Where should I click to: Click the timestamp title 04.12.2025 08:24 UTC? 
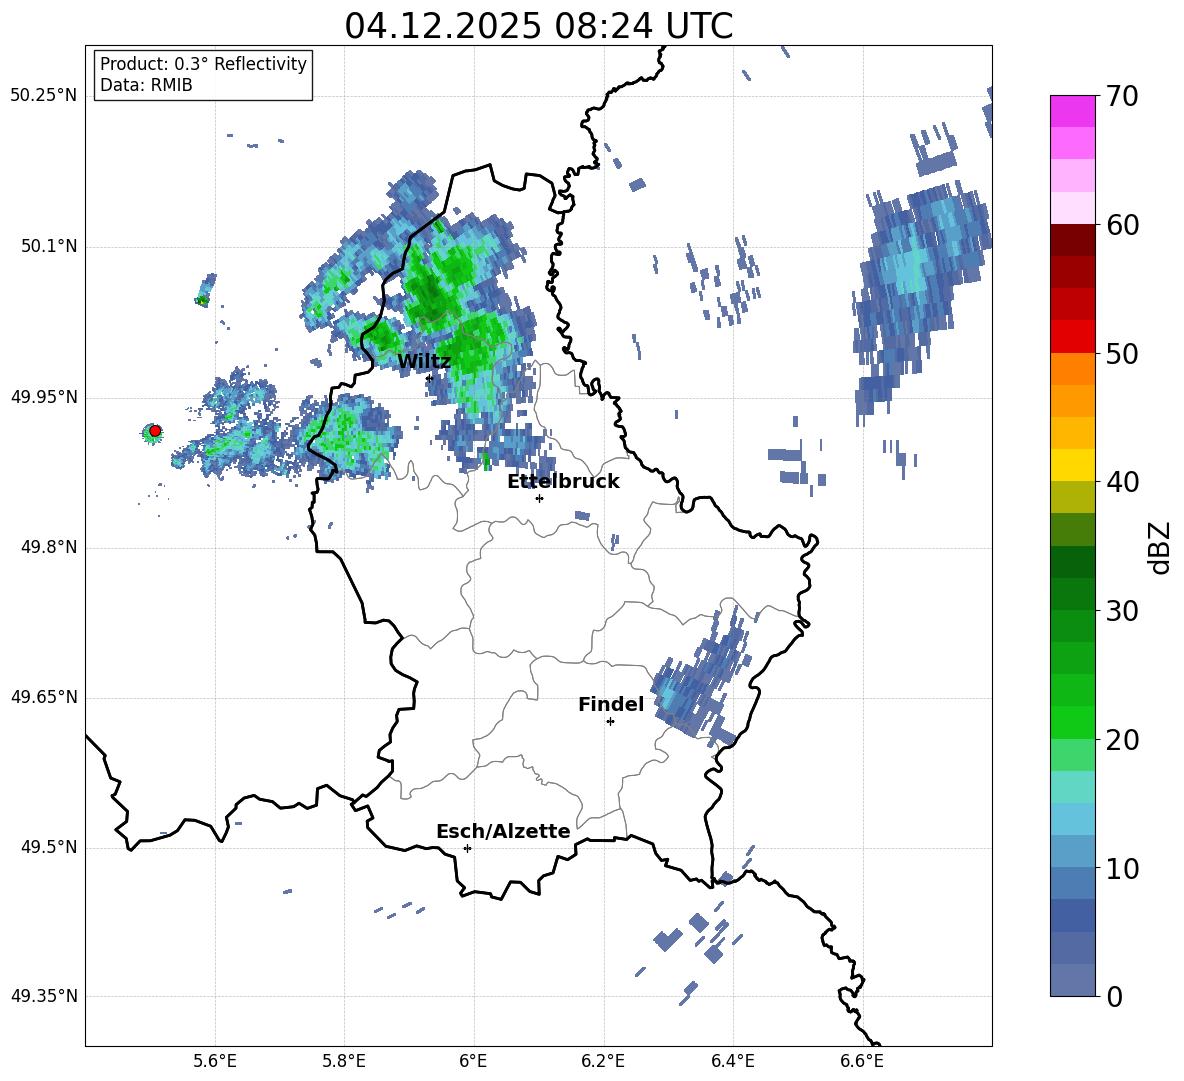(539, 26)
